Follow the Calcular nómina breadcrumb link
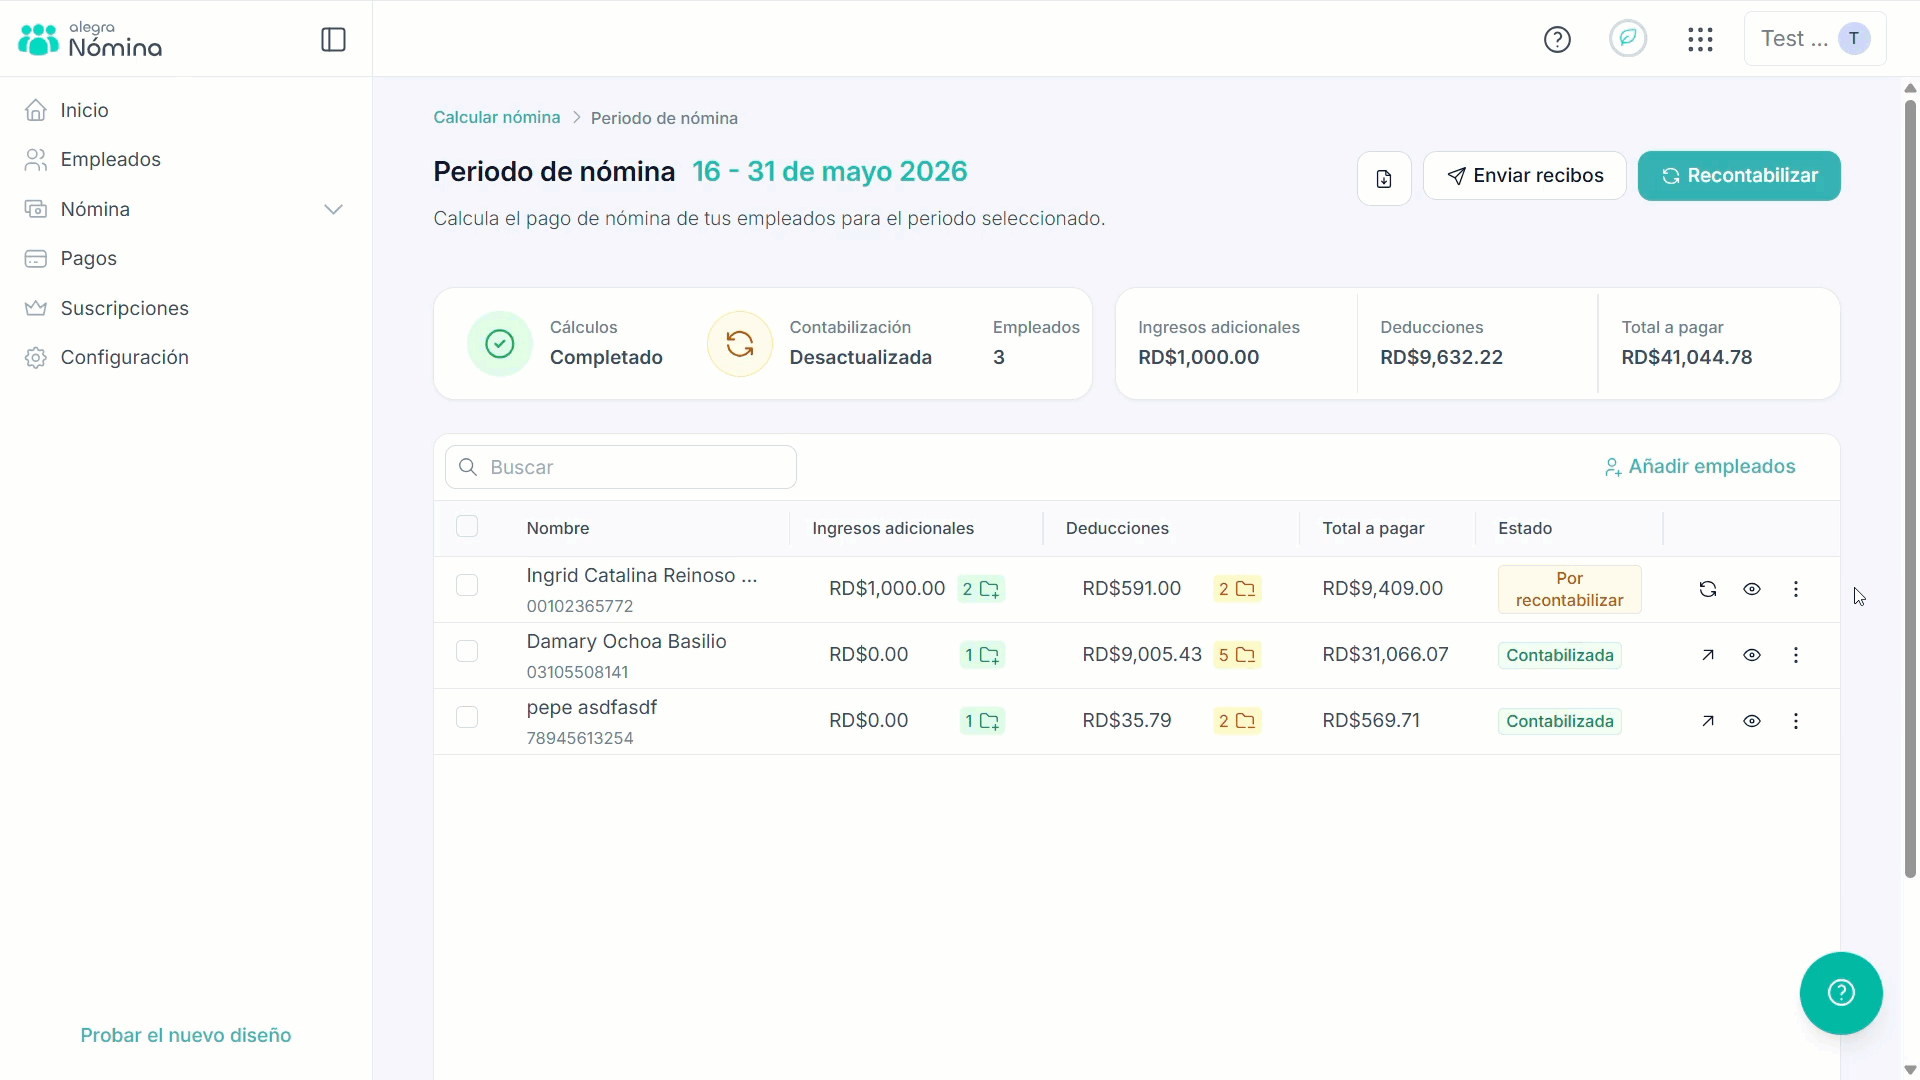Image resolution: width=1920 pixels, height=1080 pixels. pos(496,117)
